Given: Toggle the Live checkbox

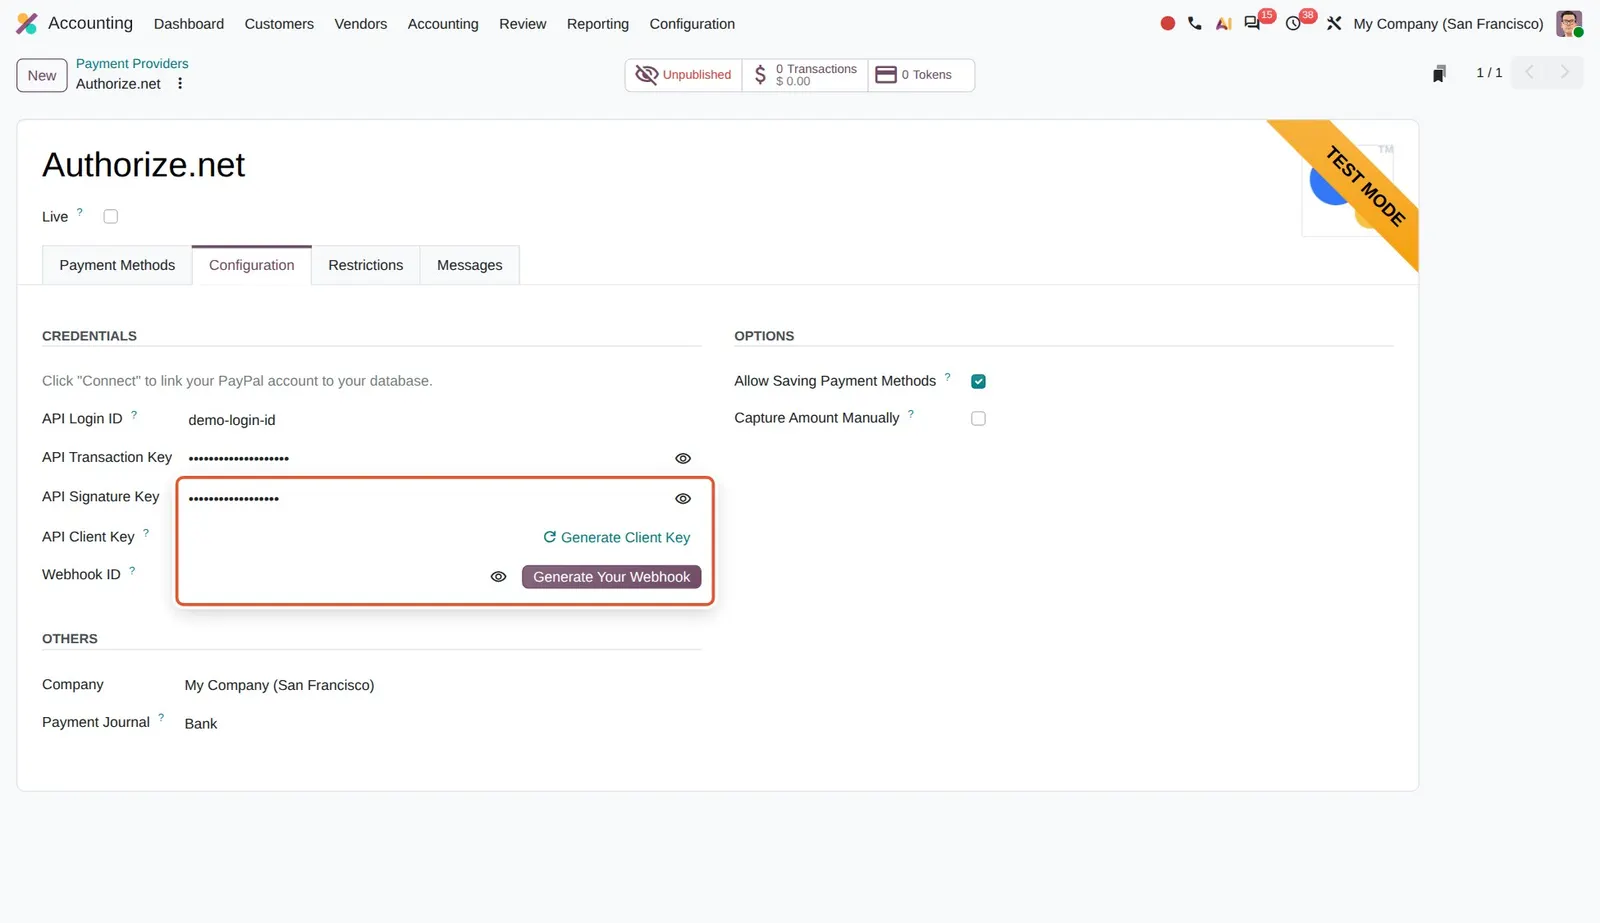Looking at the screenshot, I should 111,217.
